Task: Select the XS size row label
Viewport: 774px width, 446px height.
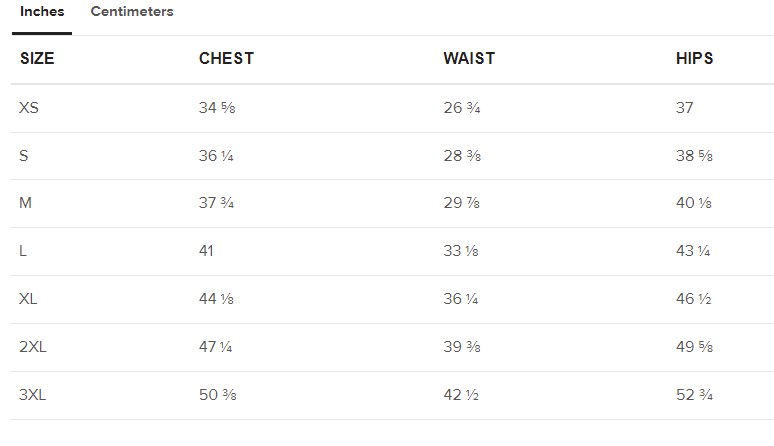Action: click(29, 108)
